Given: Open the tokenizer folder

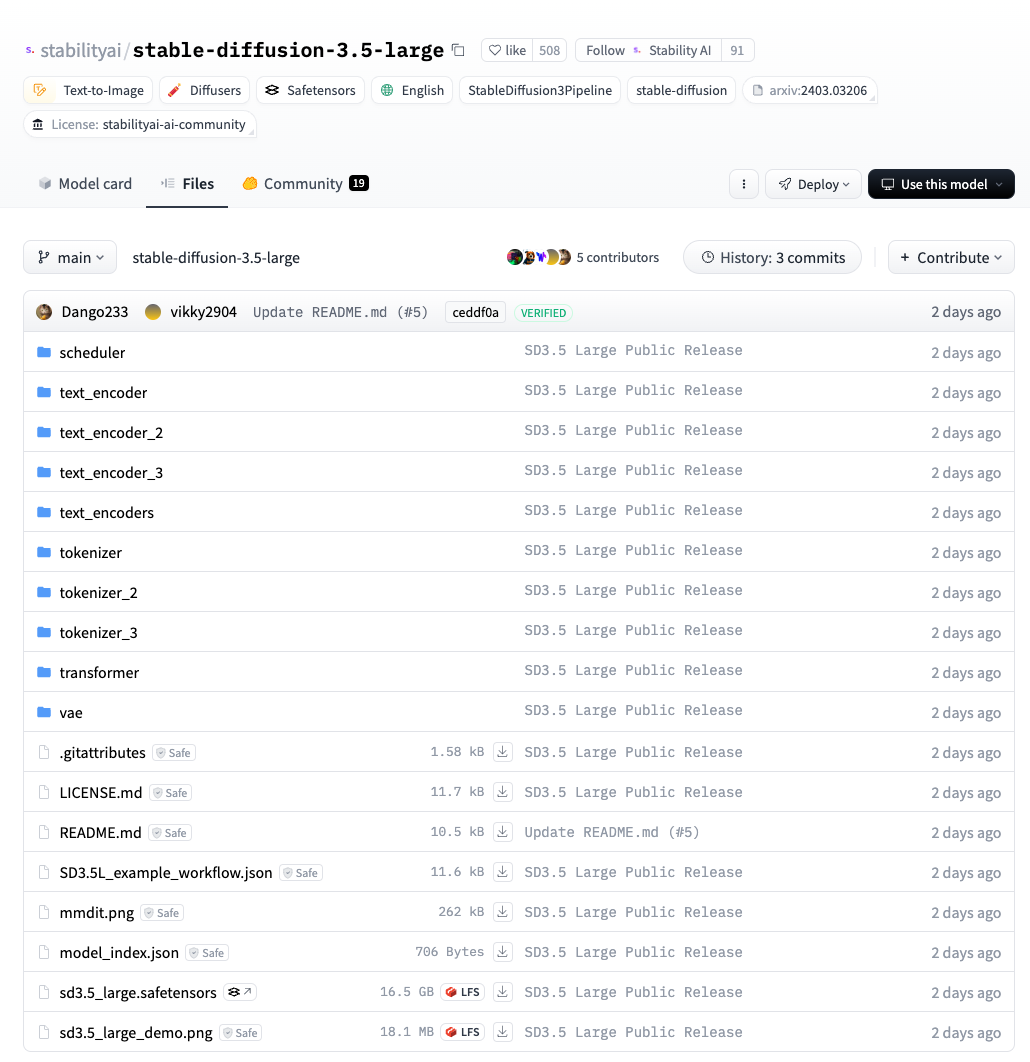Looking at the screenshot, I should pyautogui.click(x=91, y=552).
